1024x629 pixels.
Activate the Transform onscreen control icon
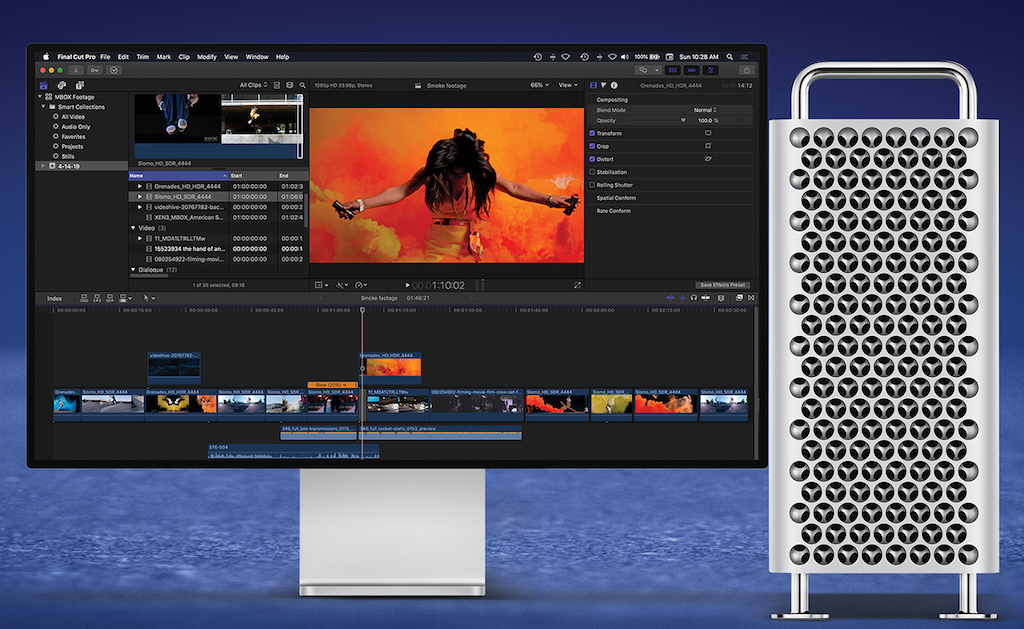tap(708, 133)
